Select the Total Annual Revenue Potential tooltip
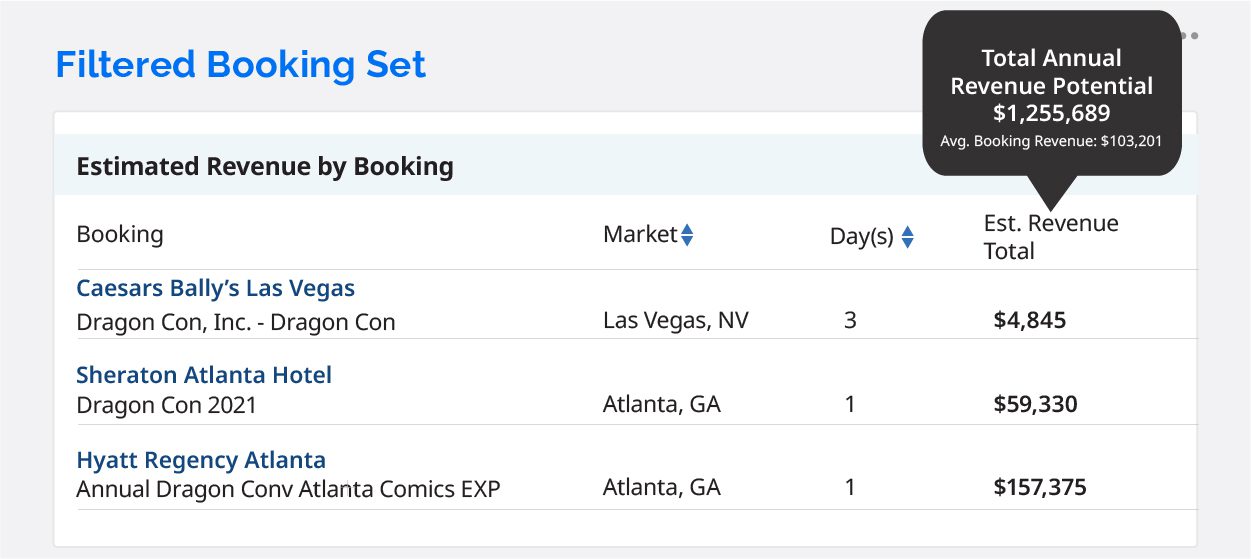Screen dimensions: 1251x559 1051,93
